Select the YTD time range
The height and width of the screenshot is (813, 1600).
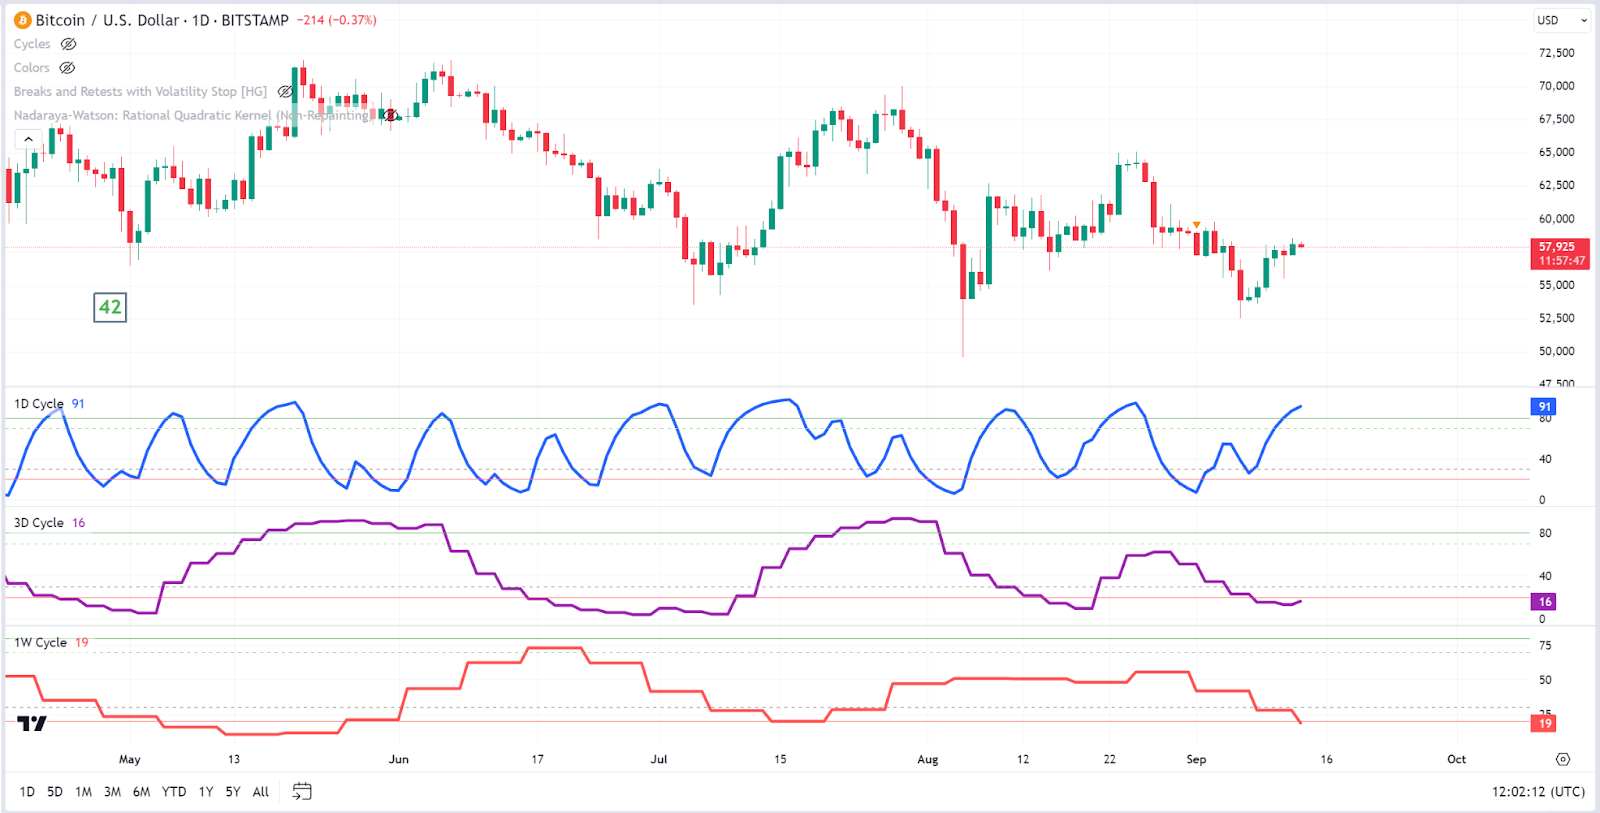coord(174,791)
